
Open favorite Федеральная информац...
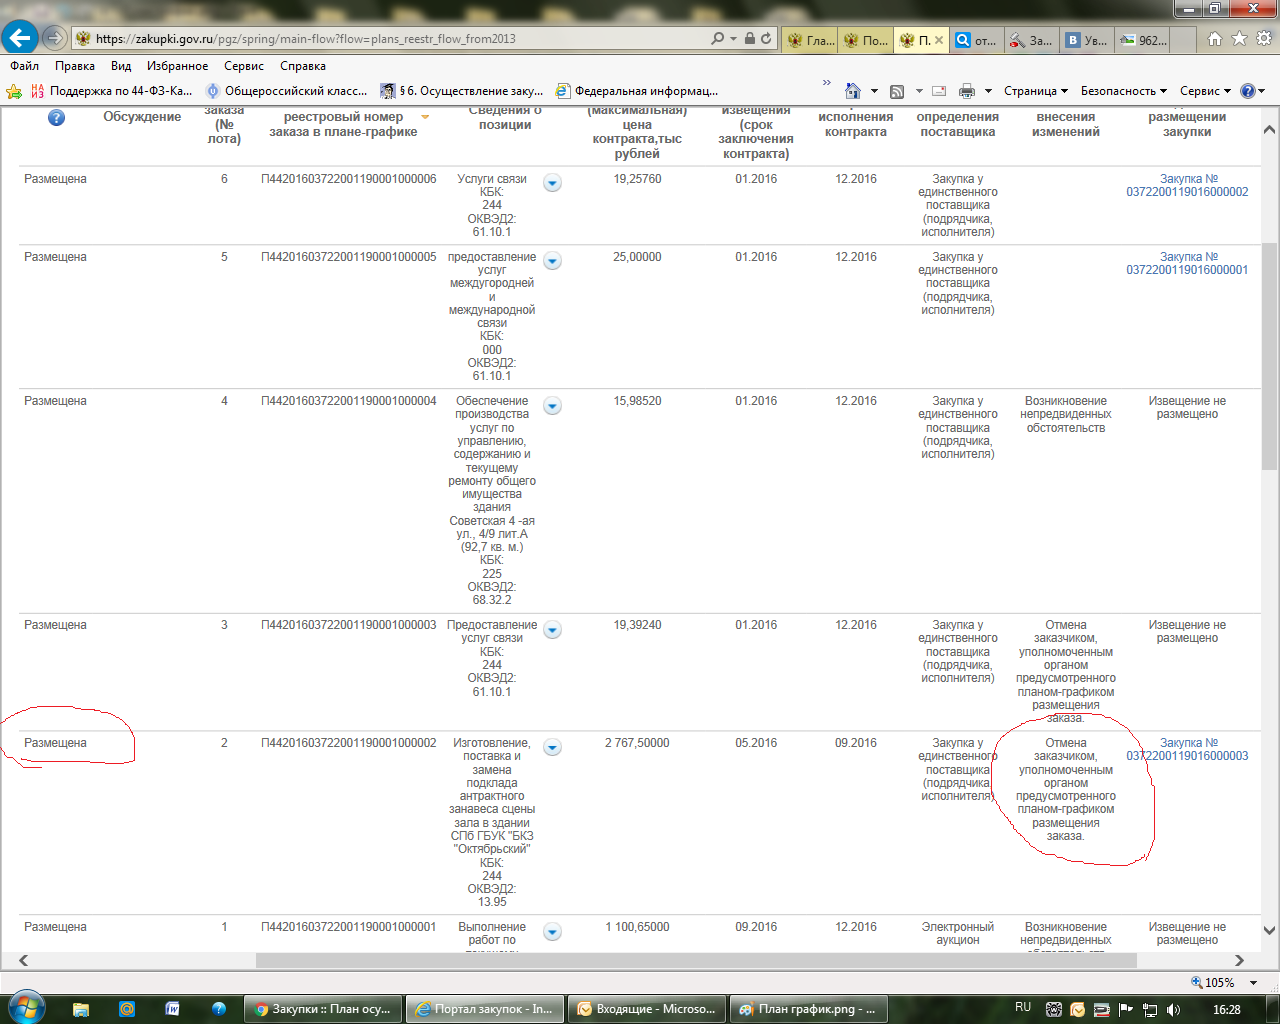point(637,91)
